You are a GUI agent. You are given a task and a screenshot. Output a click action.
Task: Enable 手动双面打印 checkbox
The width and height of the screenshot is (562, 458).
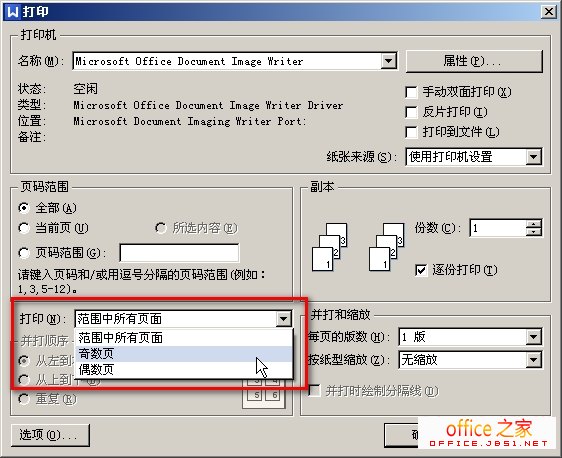point(411,92)
